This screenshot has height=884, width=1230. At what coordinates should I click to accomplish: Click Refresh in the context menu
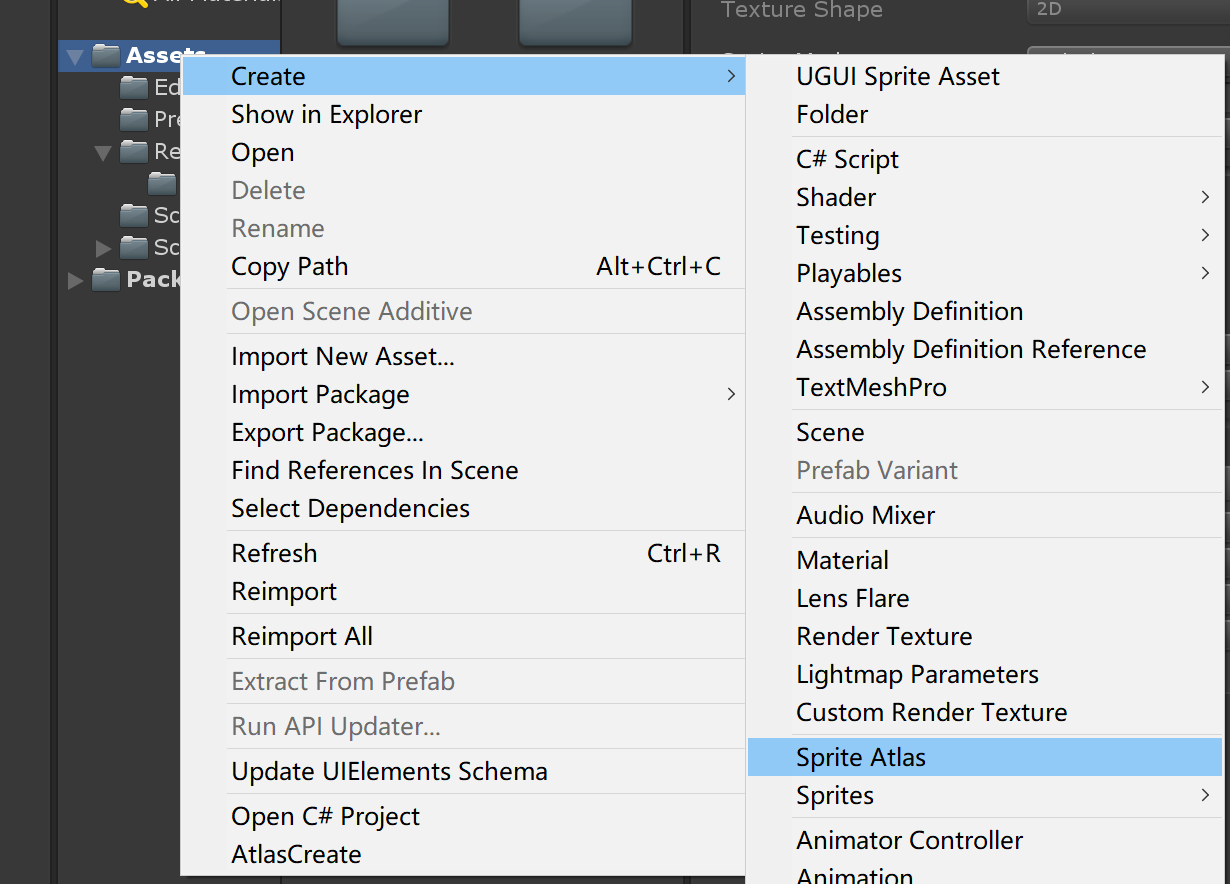(274, 553)
